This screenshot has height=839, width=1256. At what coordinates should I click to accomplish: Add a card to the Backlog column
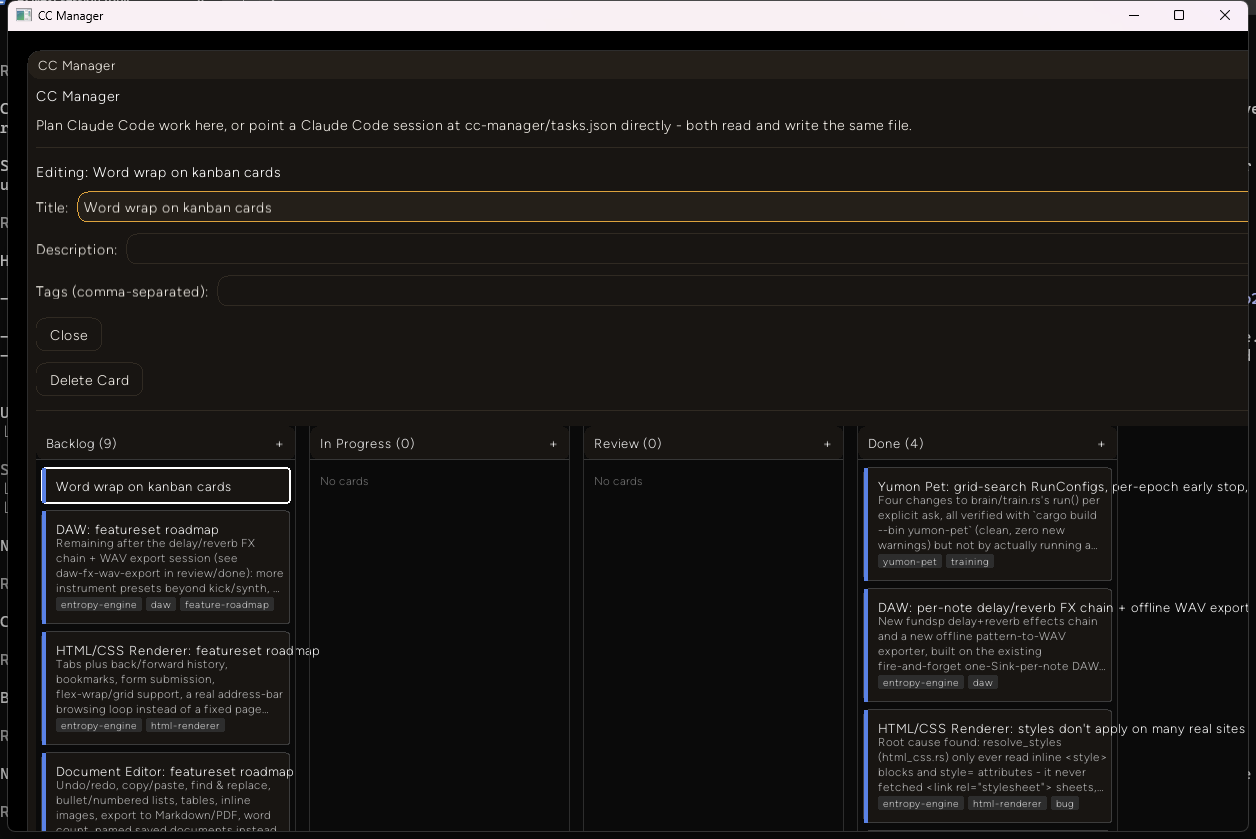click(x=279, y=444)
